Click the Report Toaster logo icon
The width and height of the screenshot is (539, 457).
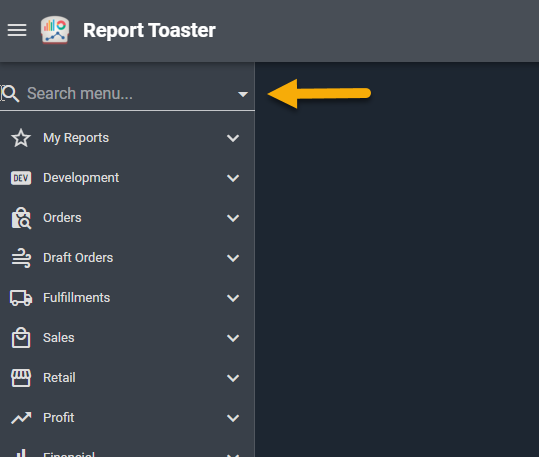55,30
